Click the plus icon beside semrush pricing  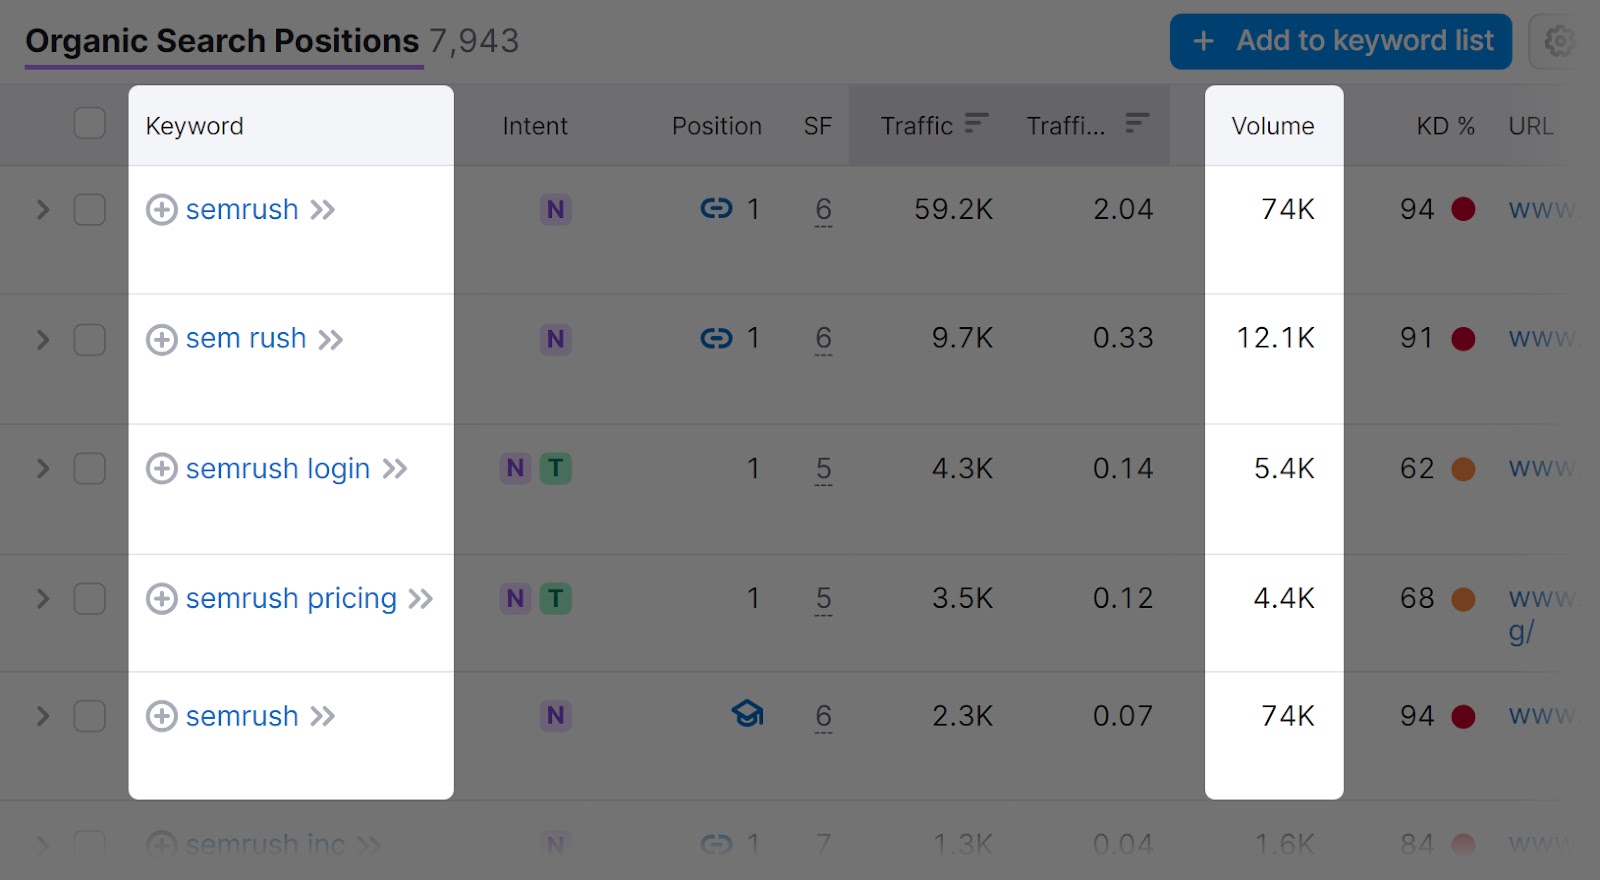pos(162,599)
